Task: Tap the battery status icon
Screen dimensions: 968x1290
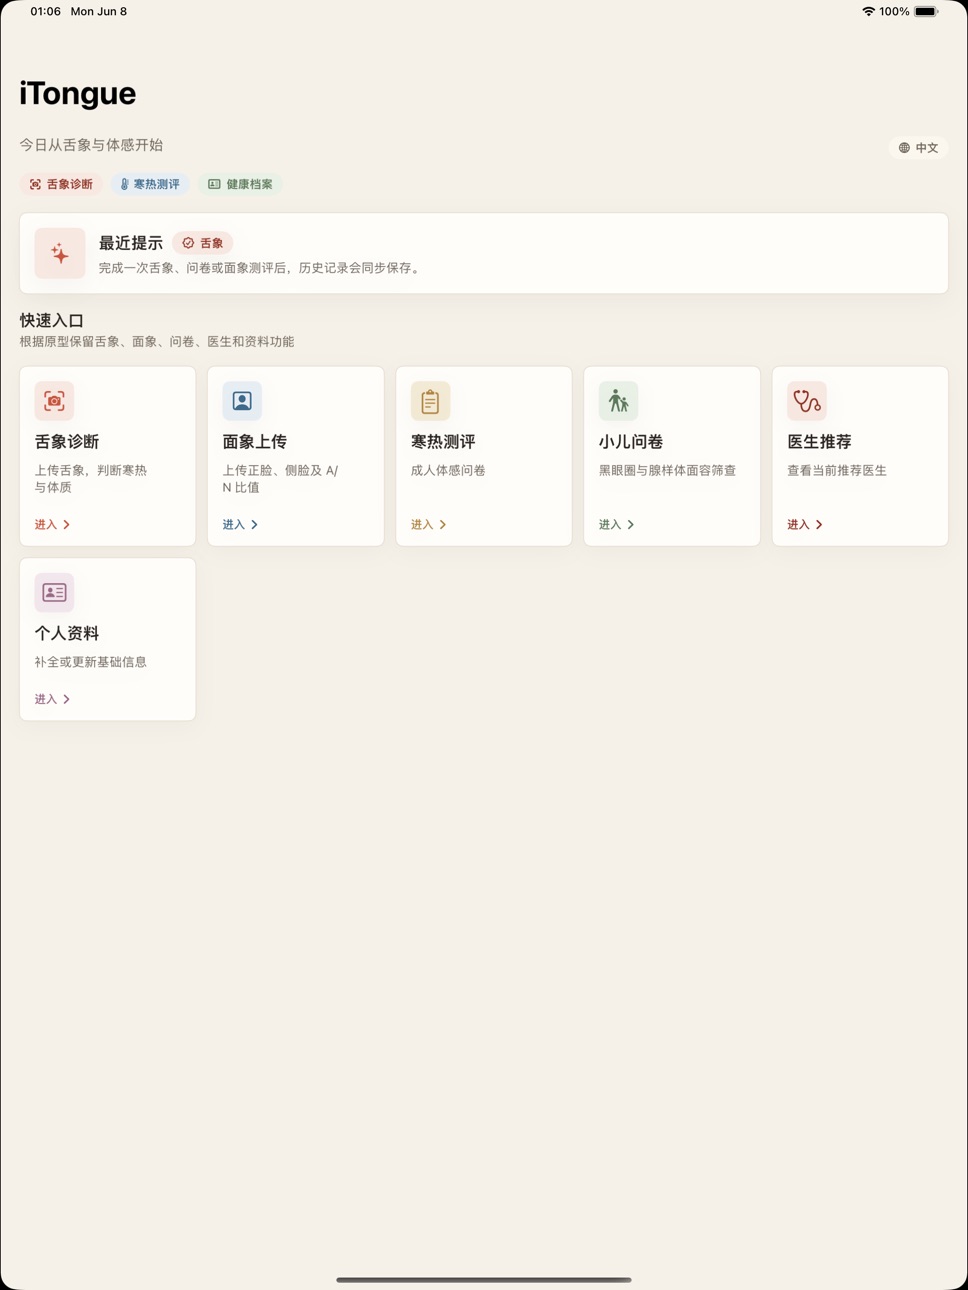Action: click(927, 12)
